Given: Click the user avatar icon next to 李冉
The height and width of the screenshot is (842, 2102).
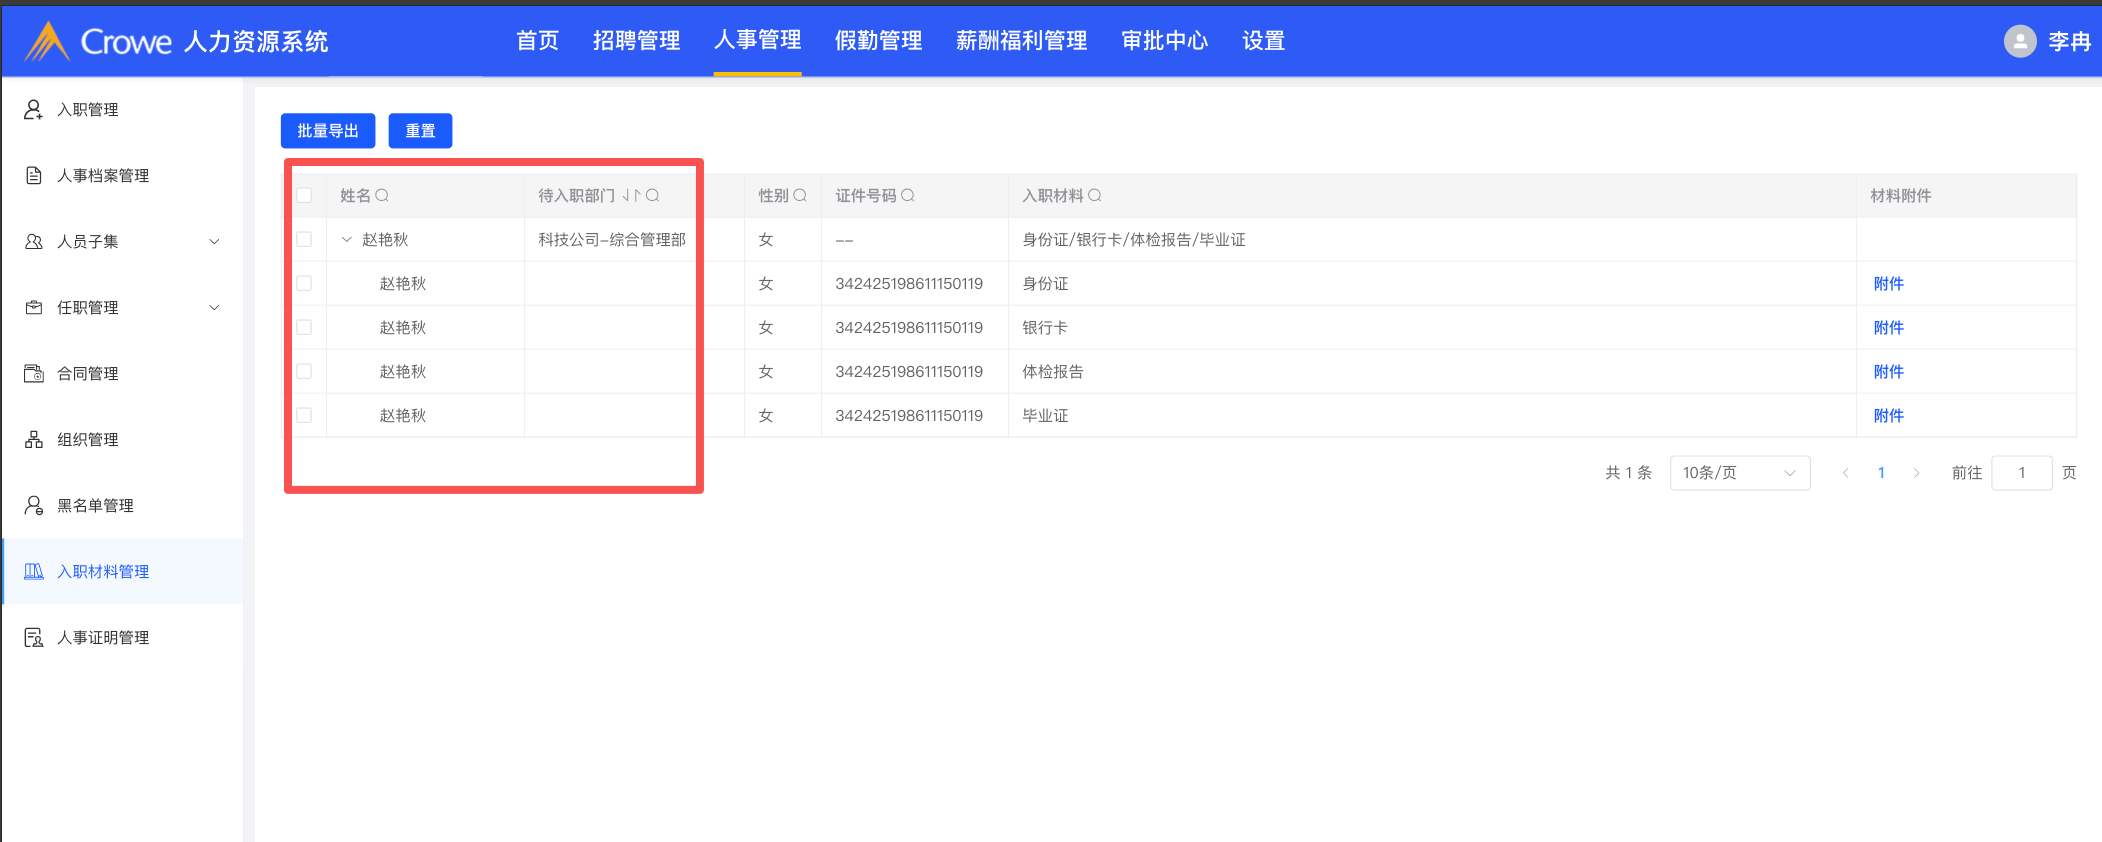Looking at the screenshot, I should click(2019, 41).
